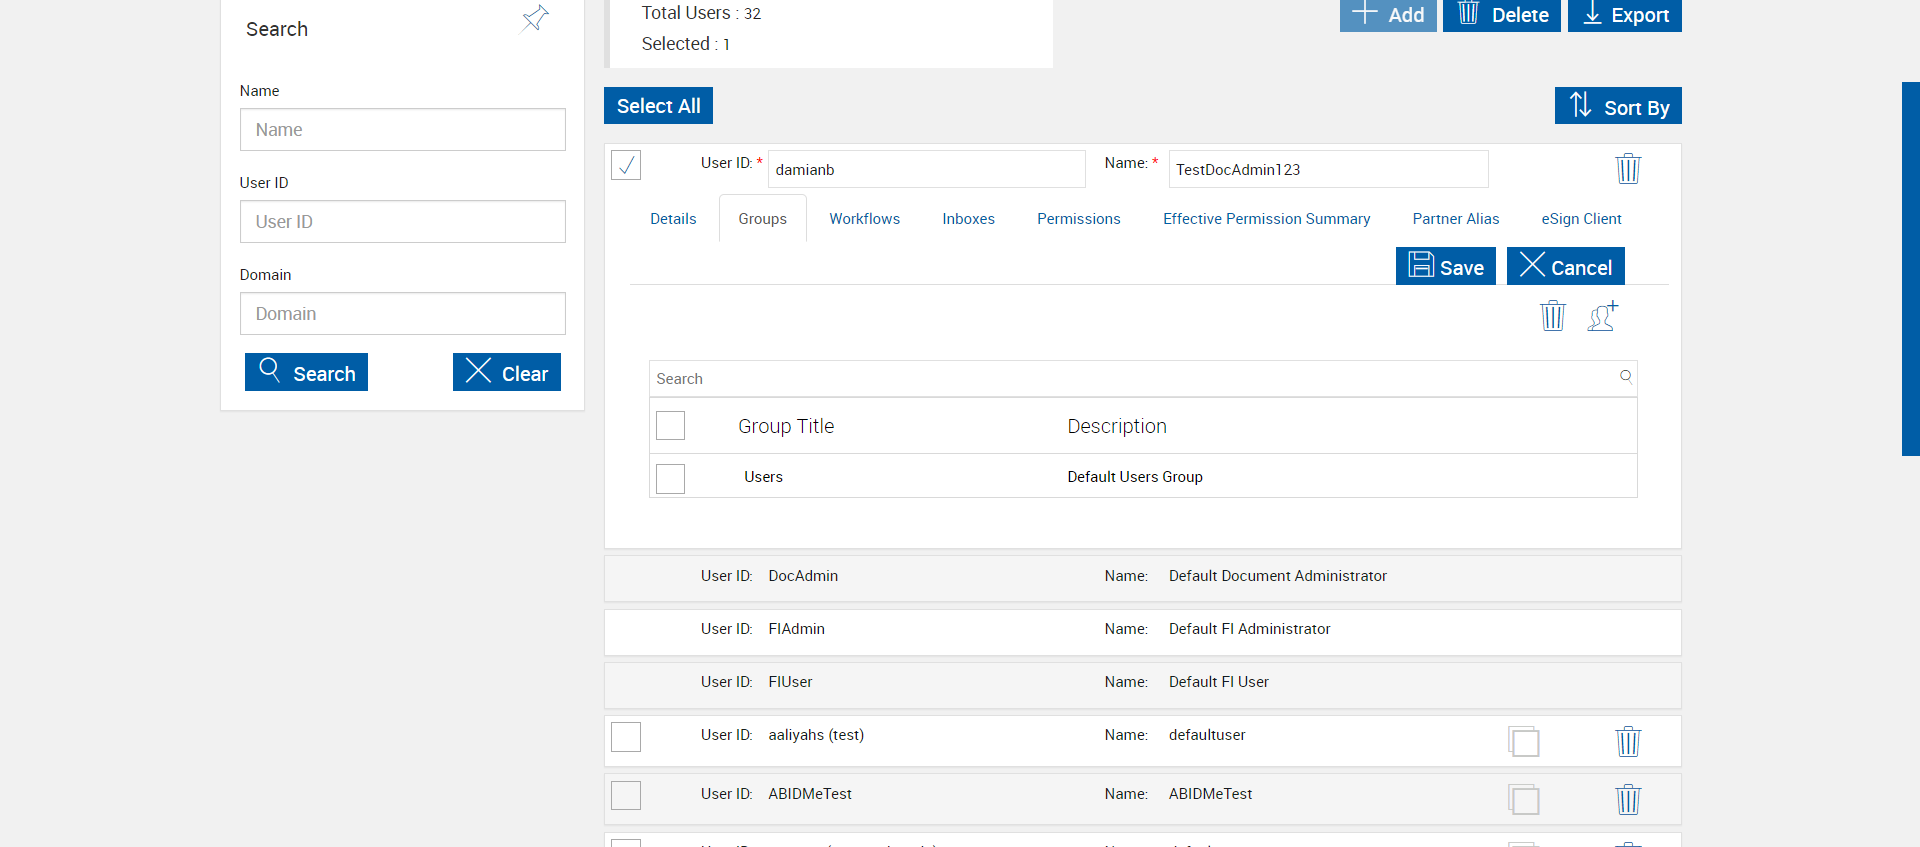The width and height of the screenshot is (1920, 847).
Task: Save the user changes
Action: (1446, 266)
